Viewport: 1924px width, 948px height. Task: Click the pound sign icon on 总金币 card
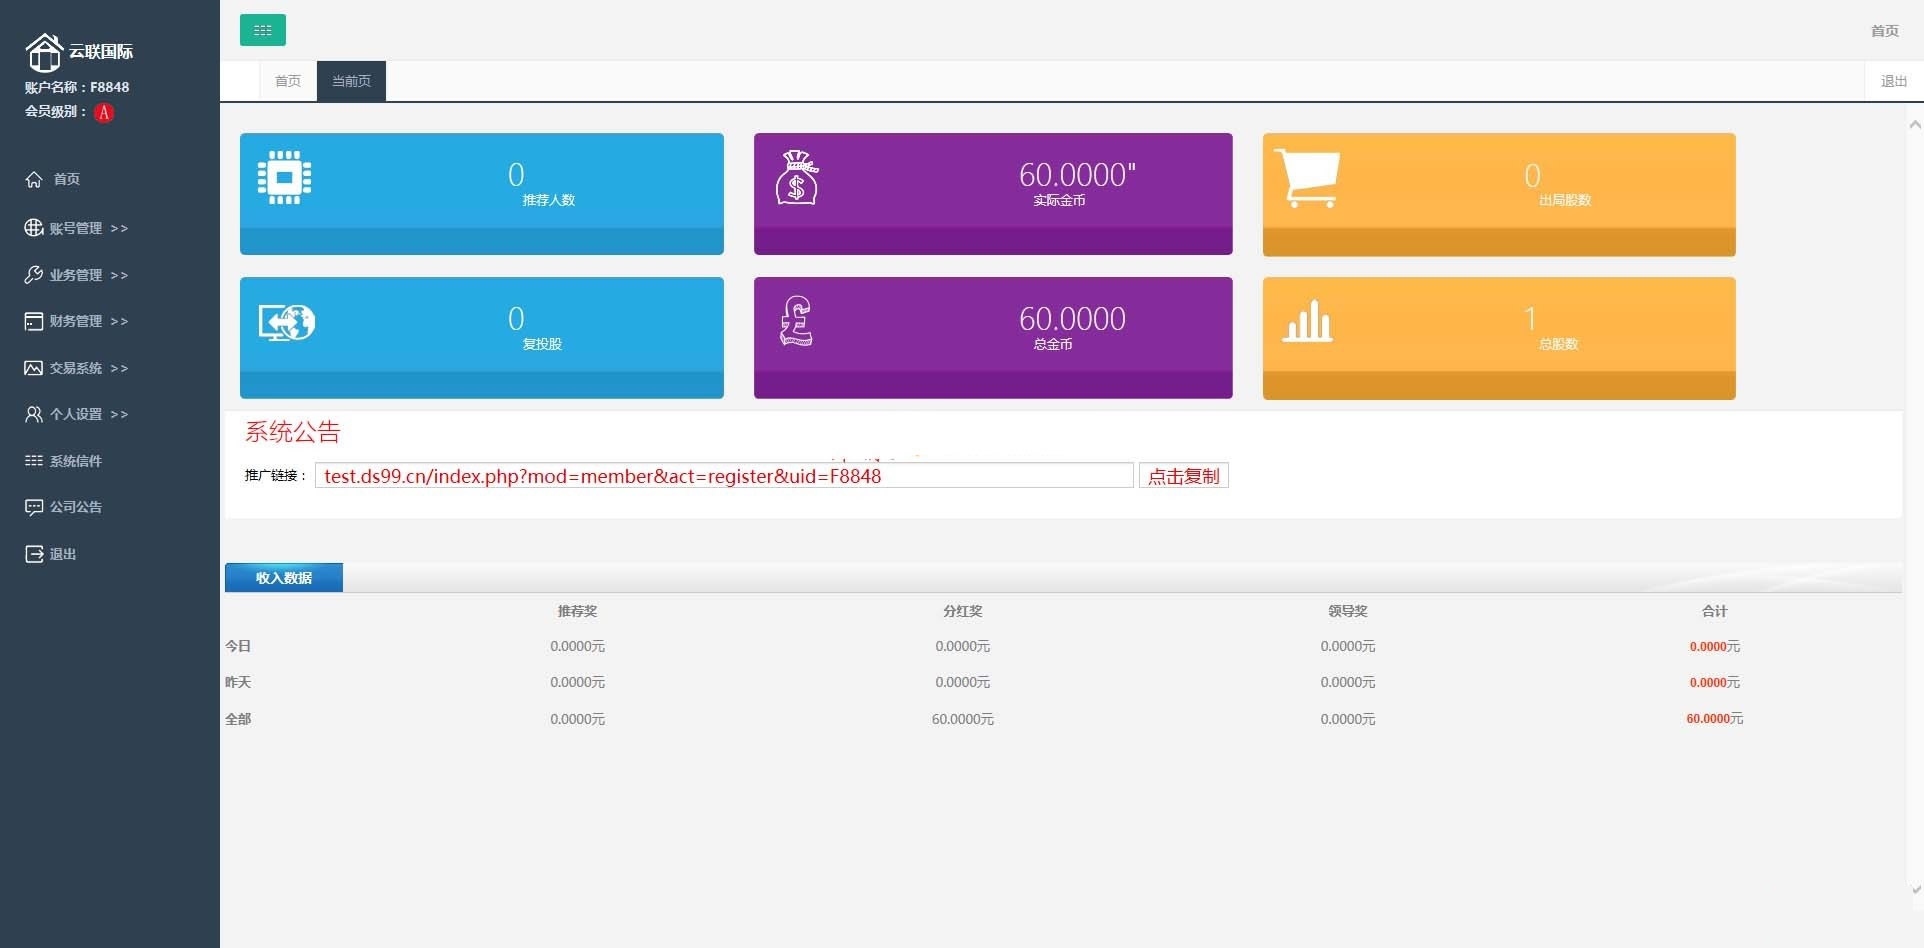pos(796,321)
